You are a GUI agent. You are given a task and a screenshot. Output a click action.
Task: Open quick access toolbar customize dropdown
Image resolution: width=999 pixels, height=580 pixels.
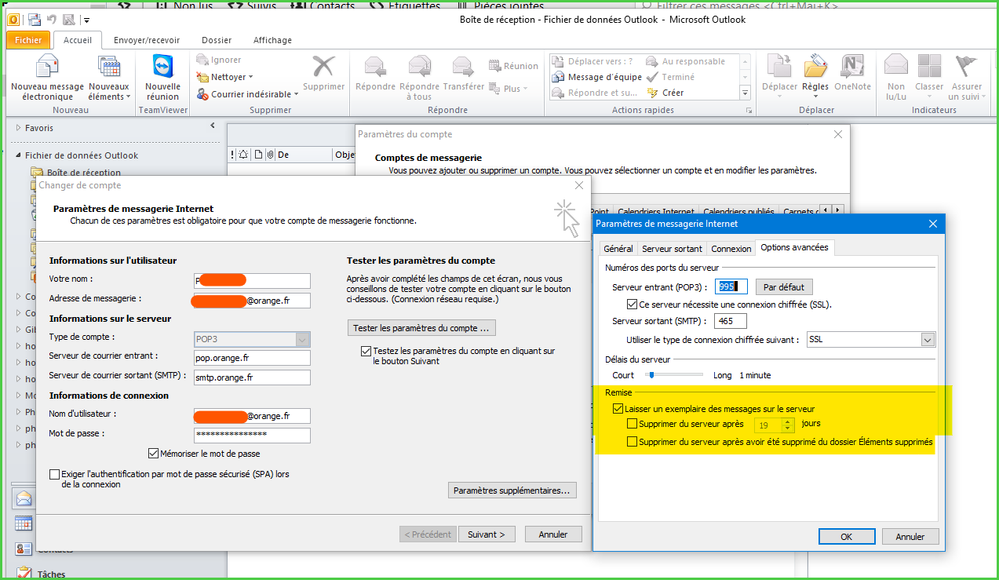87,20
